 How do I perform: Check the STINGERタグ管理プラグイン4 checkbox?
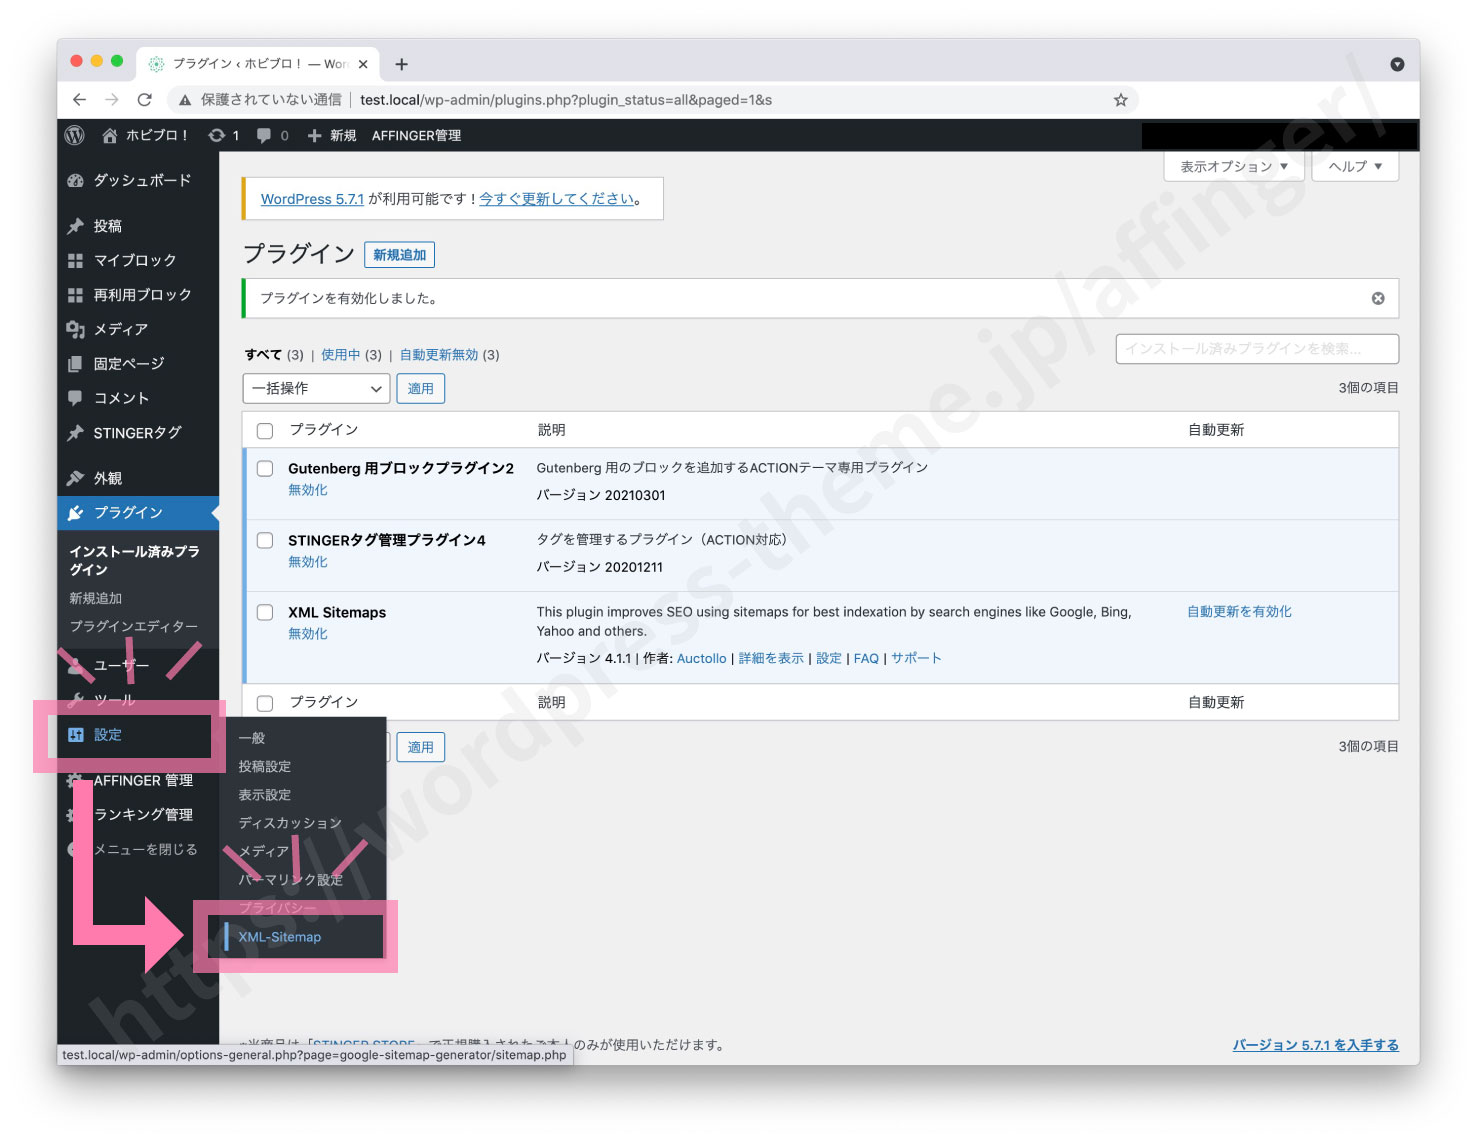265,541
